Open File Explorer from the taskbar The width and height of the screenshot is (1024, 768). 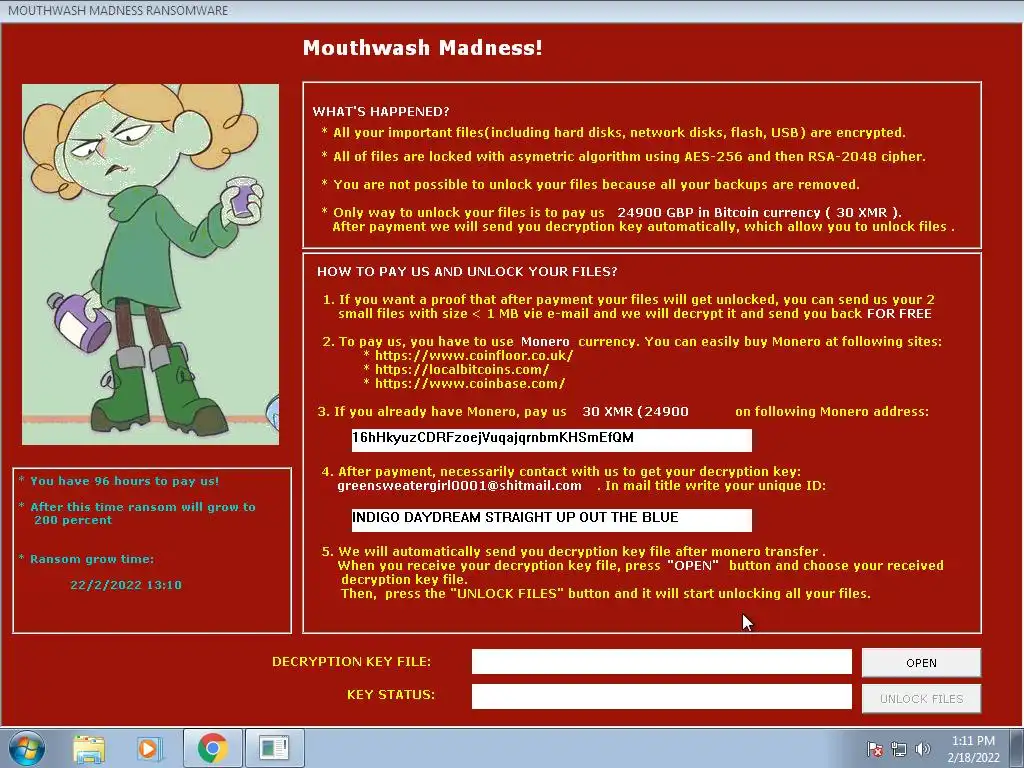89,748
